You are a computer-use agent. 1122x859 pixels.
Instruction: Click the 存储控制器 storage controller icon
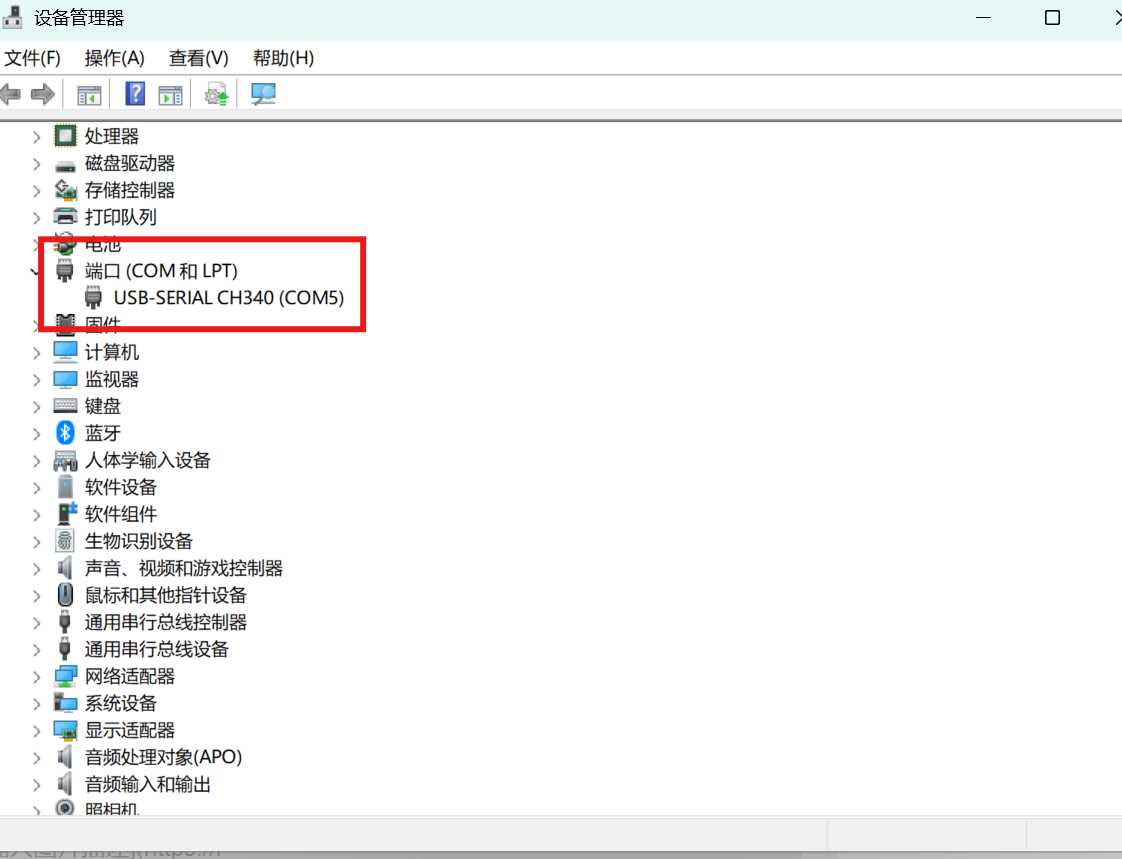65,190
